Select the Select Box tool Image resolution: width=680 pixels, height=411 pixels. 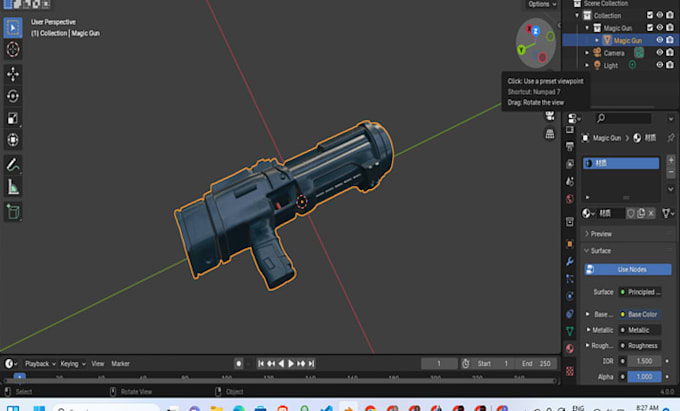(x=13, y=28)
